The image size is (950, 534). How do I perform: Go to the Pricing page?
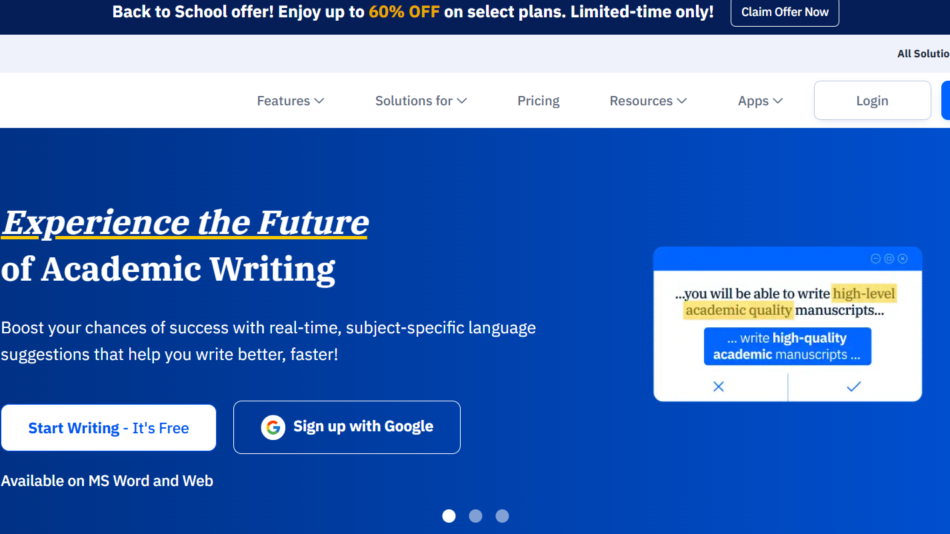click(x=538, y=101)
